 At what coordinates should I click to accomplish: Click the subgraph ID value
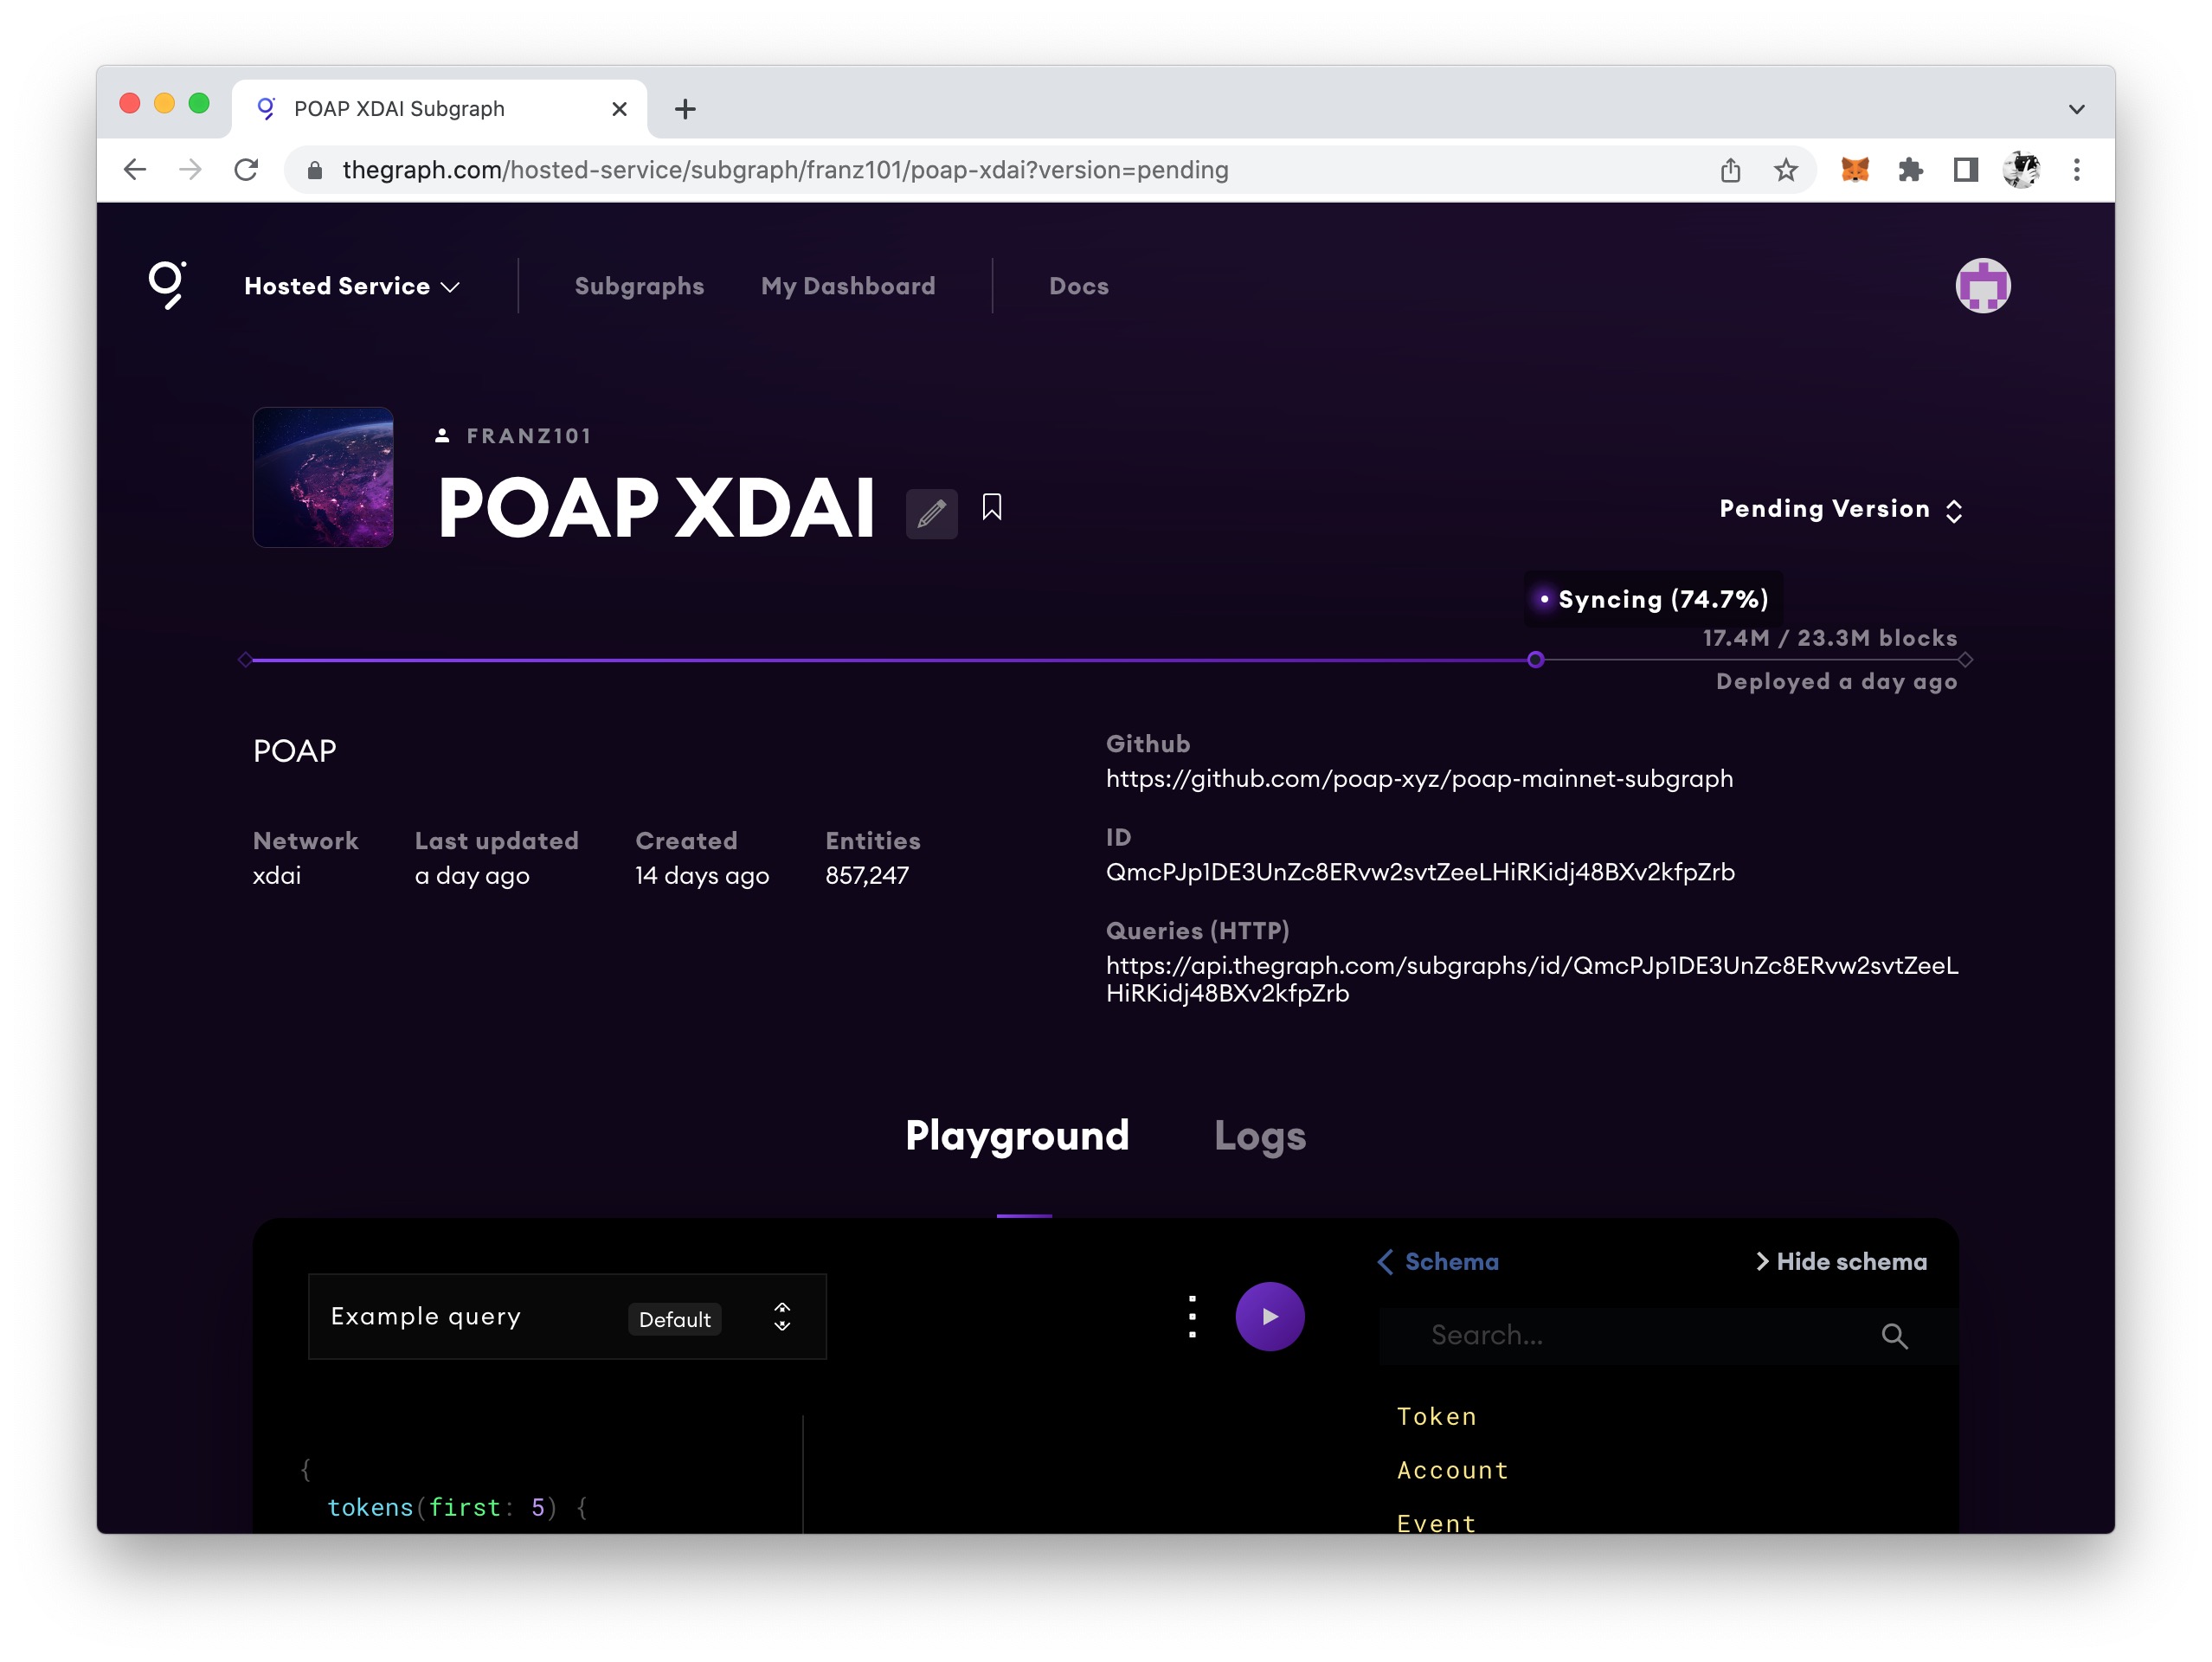[x=1420, y=872]
